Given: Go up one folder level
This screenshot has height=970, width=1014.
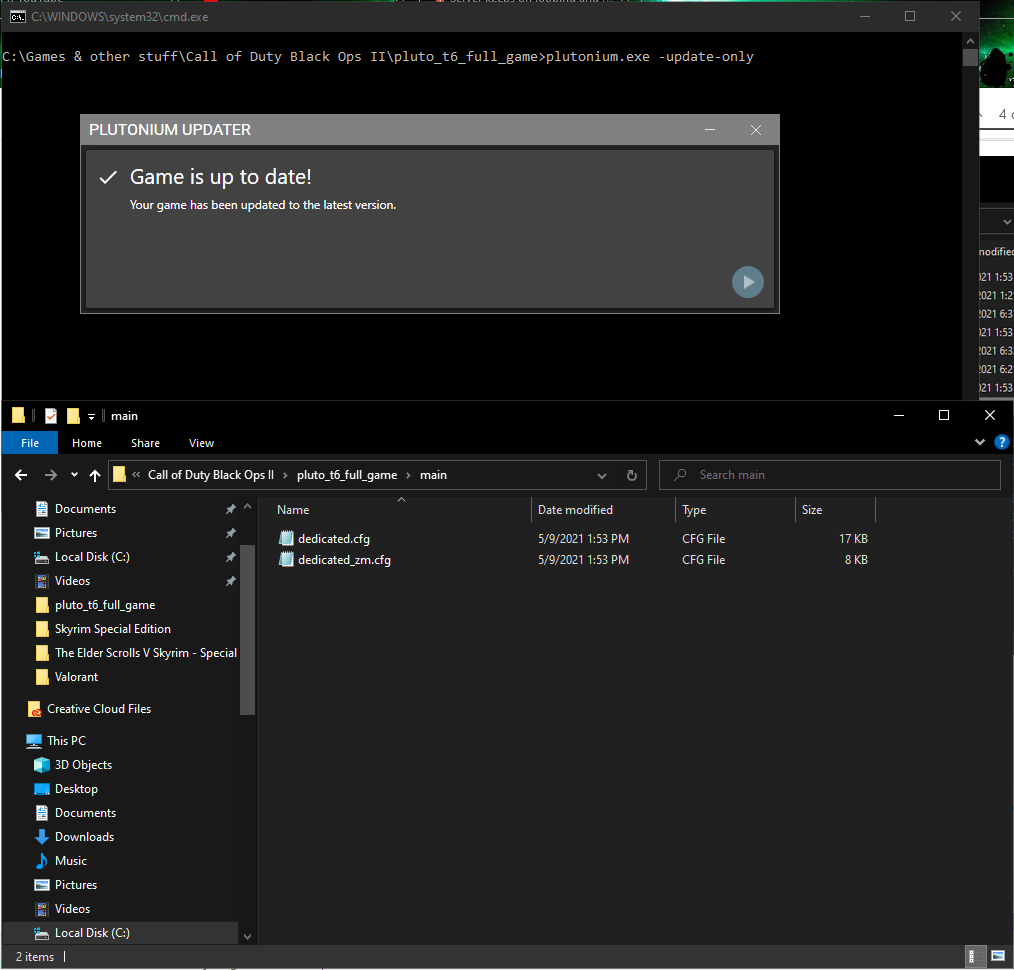Looking at the screenshot, I should 95,475.
